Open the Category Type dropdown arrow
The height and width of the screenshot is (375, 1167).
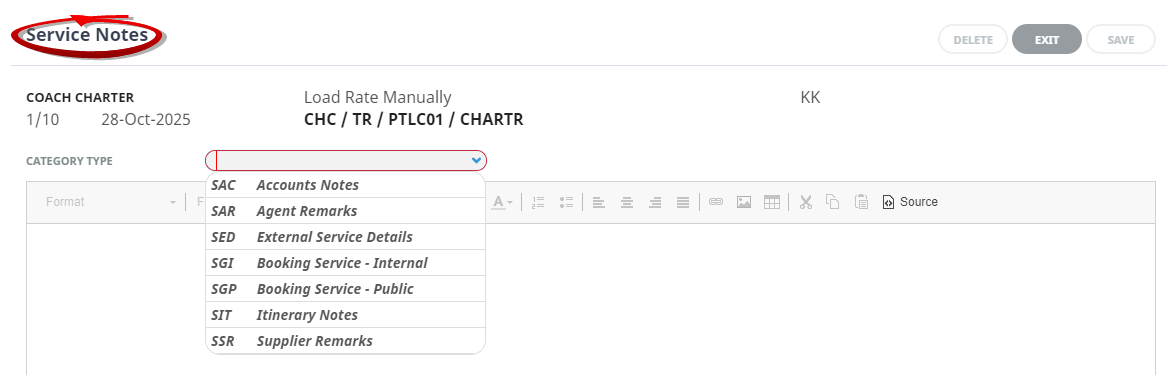pos(476,160)
